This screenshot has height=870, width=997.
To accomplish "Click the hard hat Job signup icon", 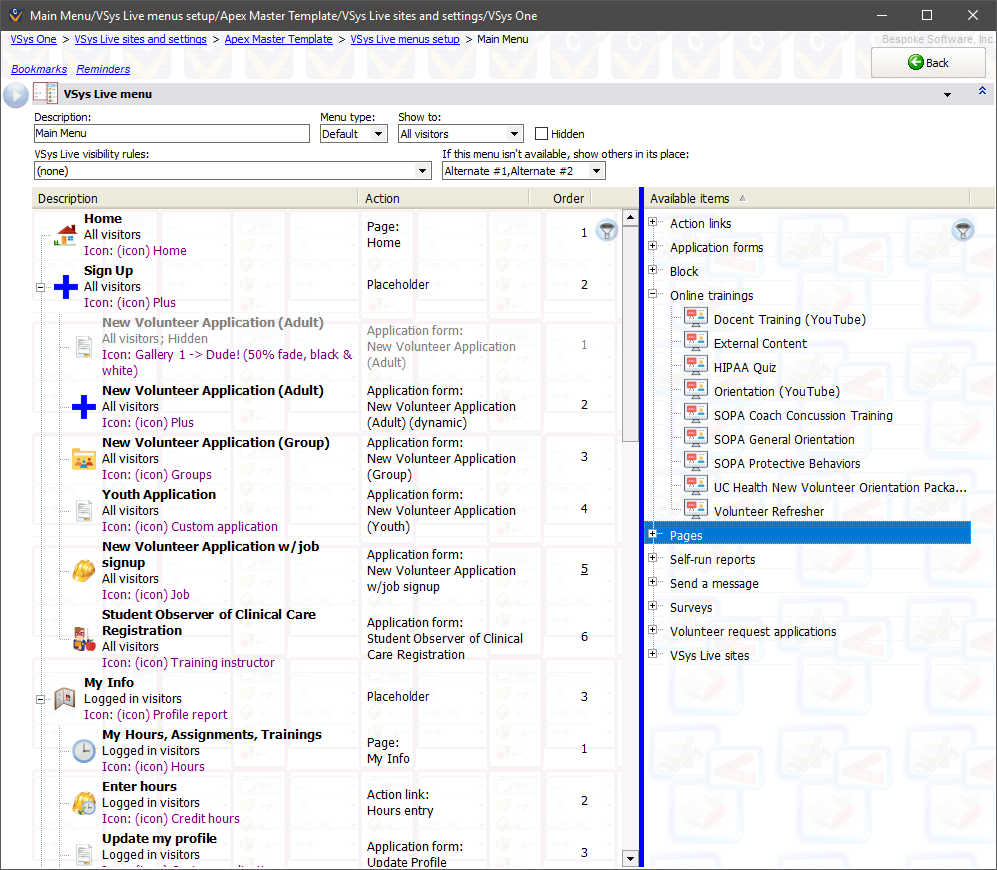I will (84, 571).
